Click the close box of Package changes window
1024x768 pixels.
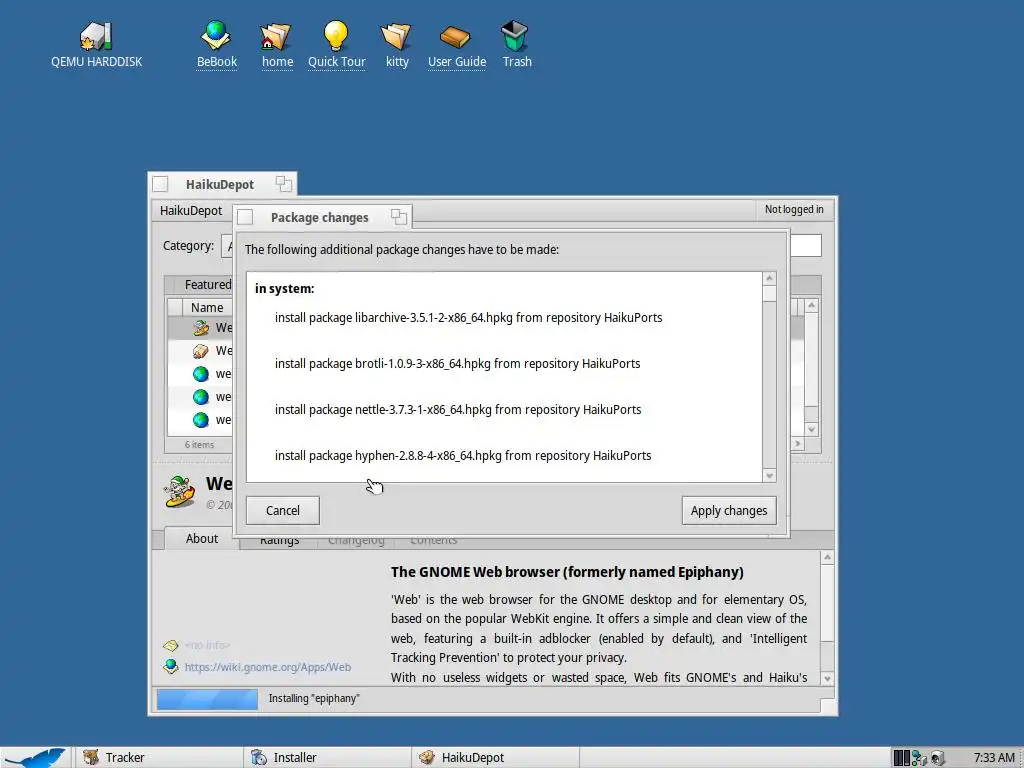pos(245,217)
